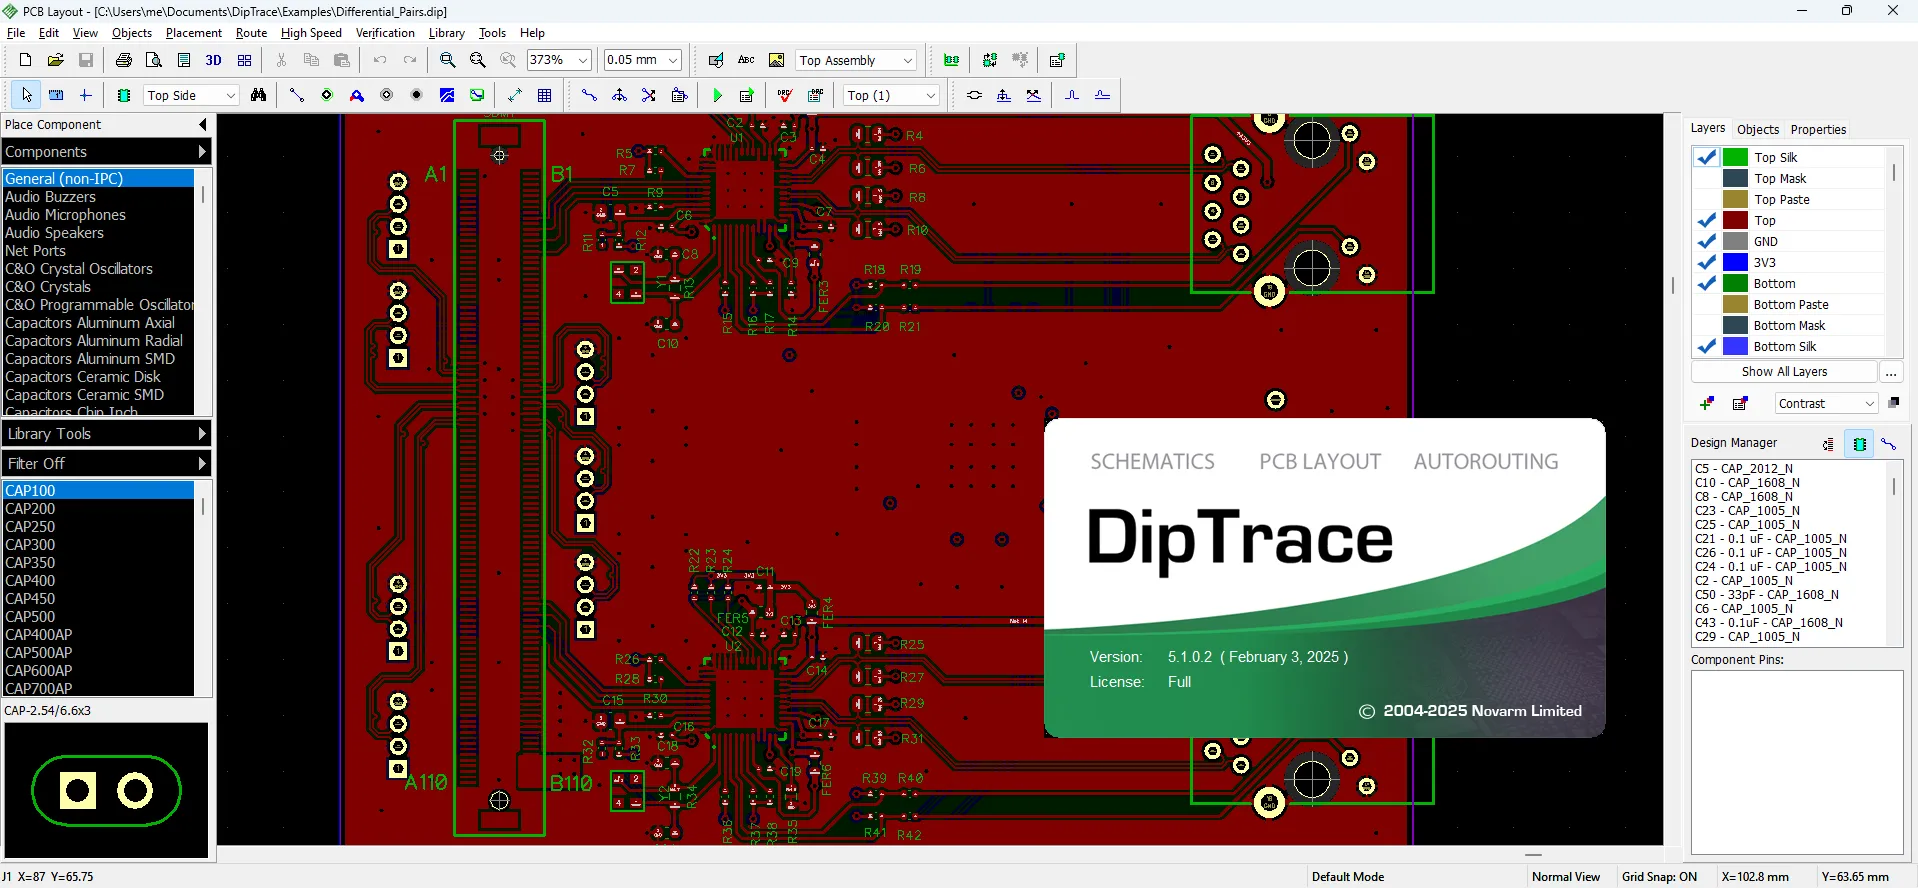The image size is (1918, 888).
Task: Toggle visibility of GND layer
Action: [x=1707, y=241]
